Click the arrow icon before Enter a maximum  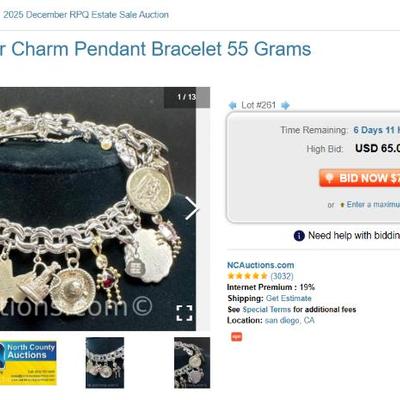(x=342, y=205)
